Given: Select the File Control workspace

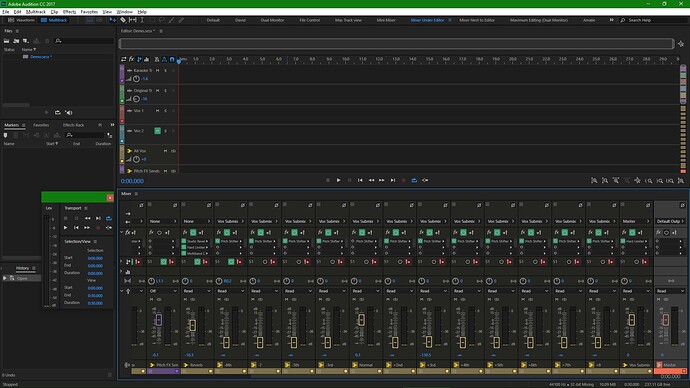Looking at the screenshot, I should pos(310,20).
